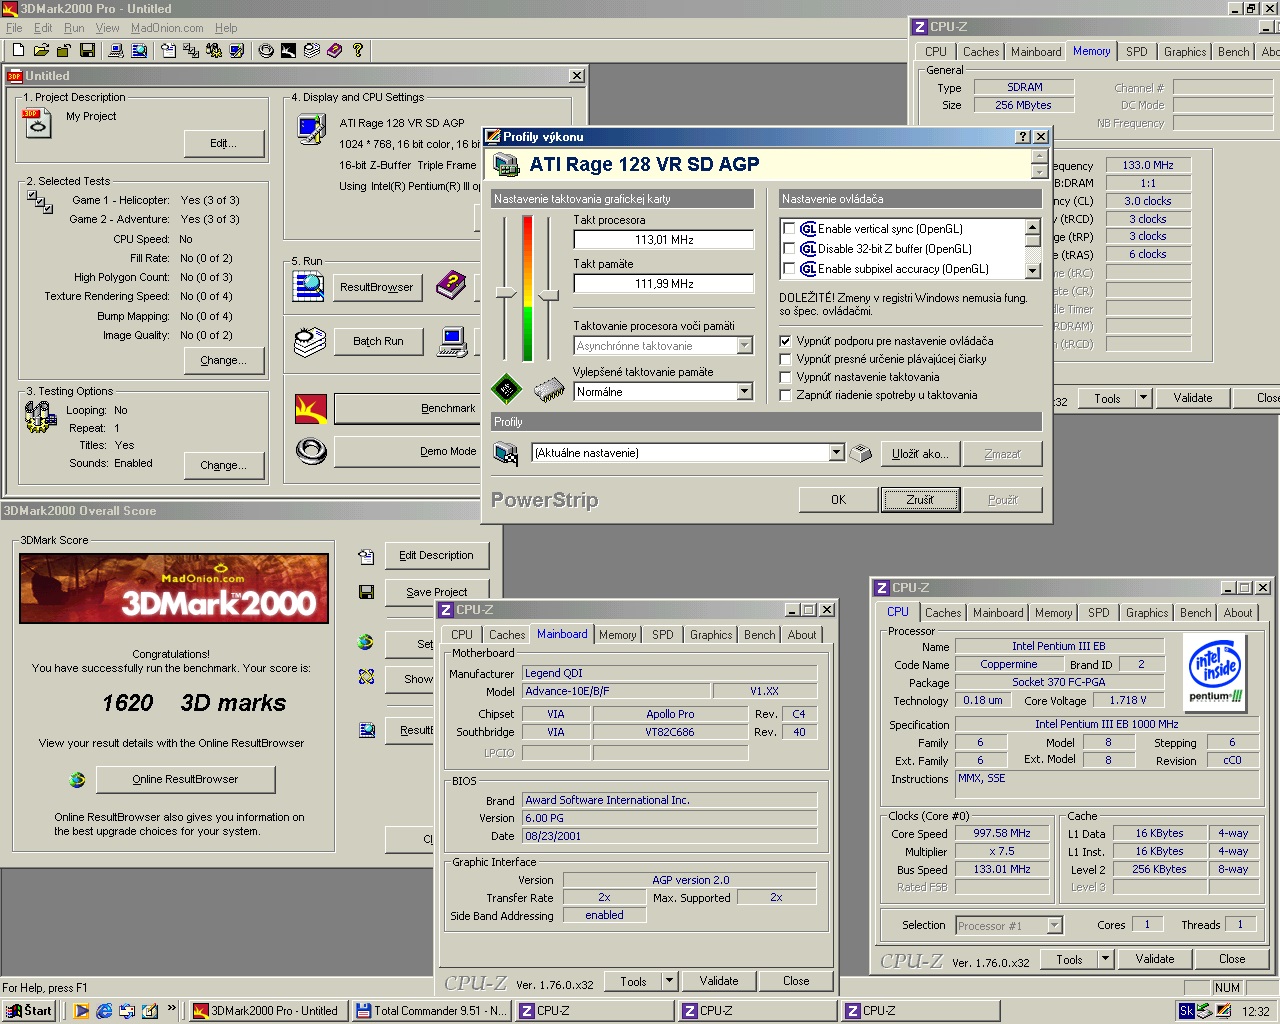Open the Normálne memory timing dropdown
The image size is (1280, 1024).
(744, 392)
